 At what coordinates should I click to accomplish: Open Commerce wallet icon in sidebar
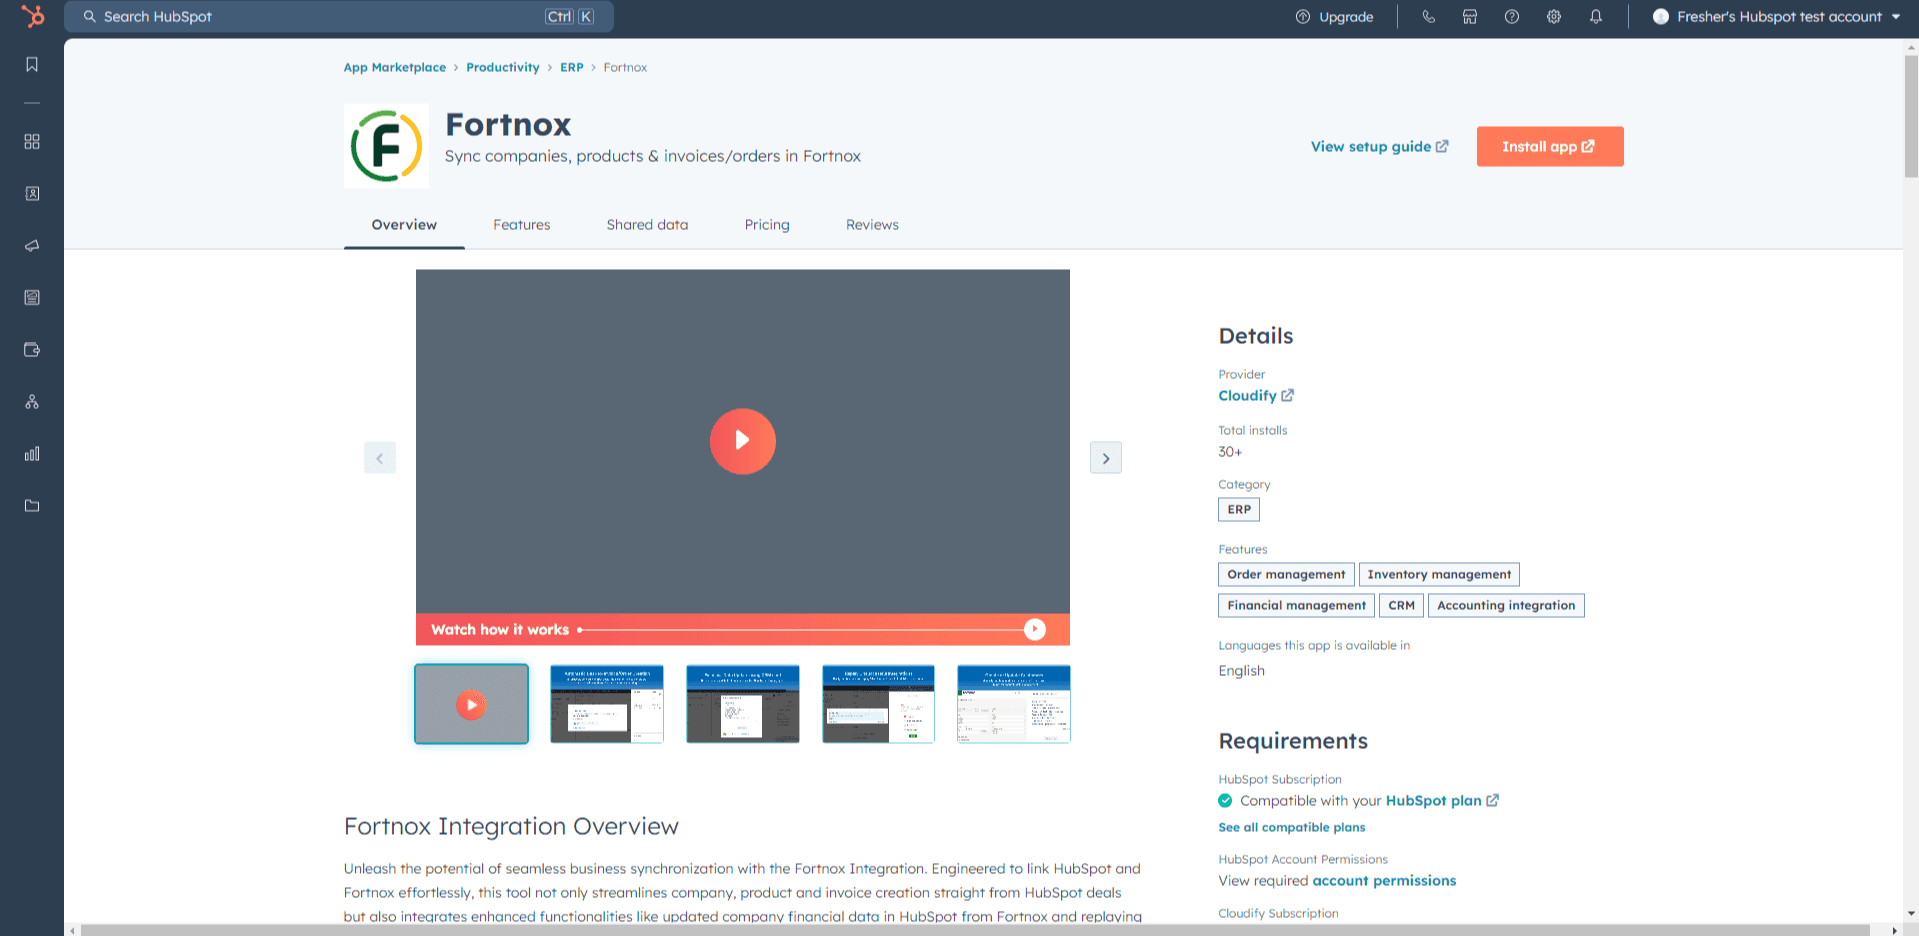(x=32, y=350)
